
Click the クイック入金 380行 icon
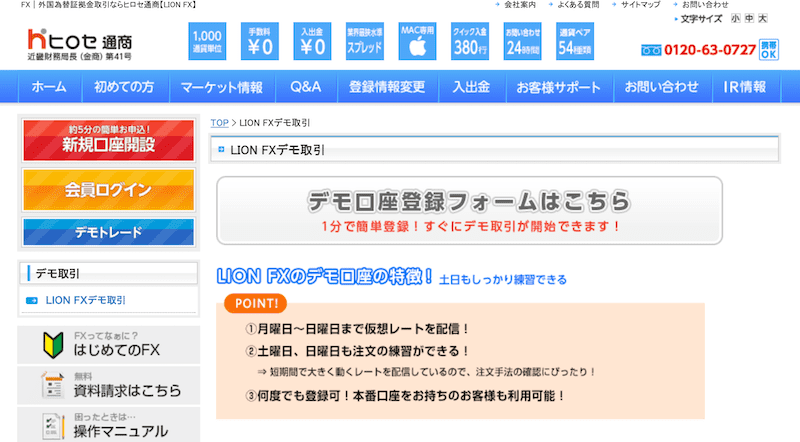coord(470,41)
